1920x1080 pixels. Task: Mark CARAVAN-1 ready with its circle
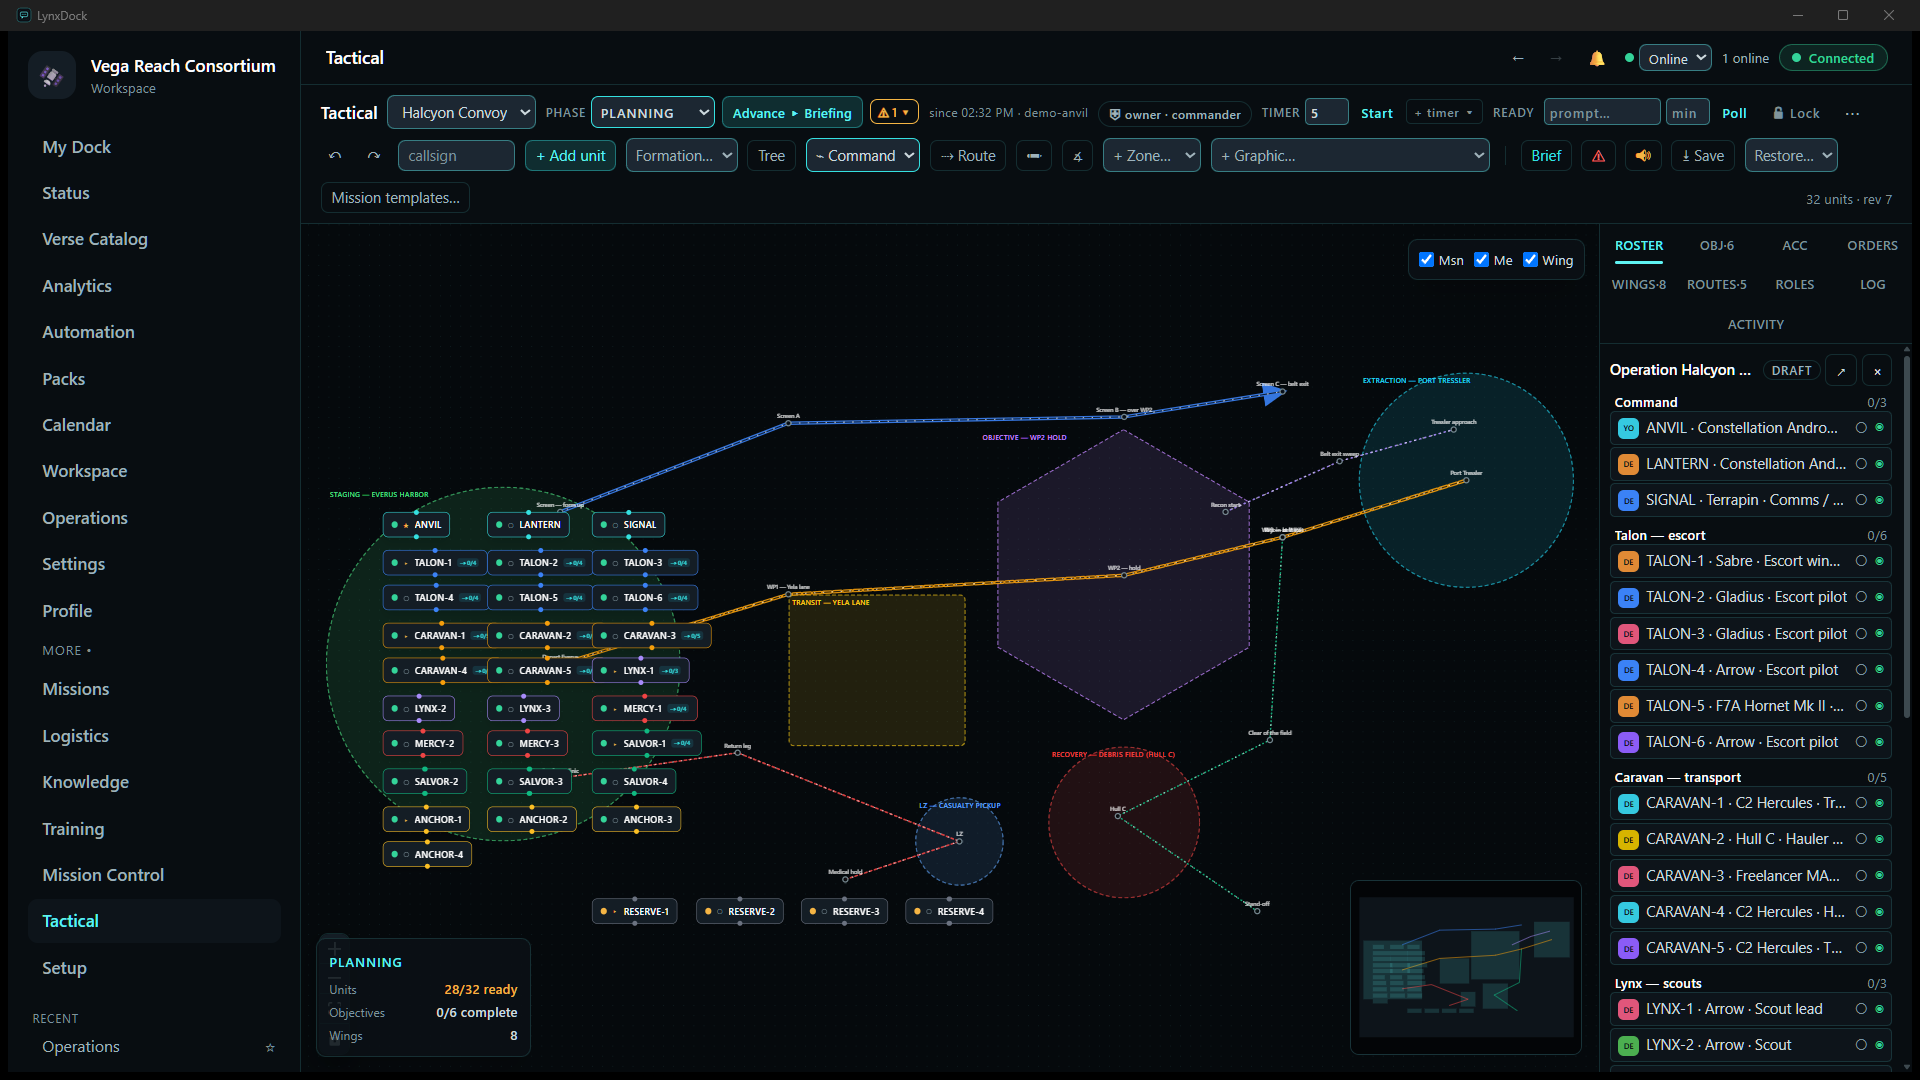click(x=1861, y=803)
